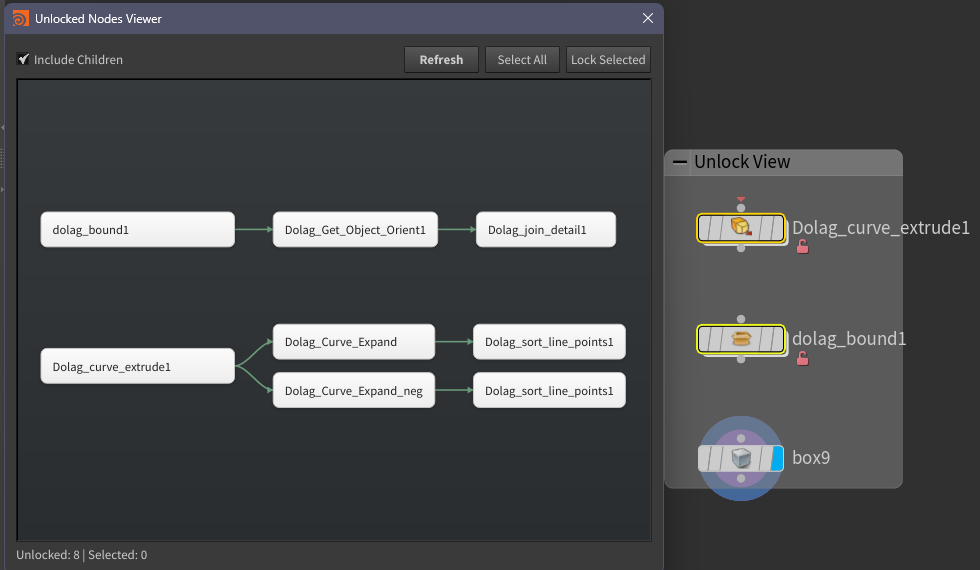Select the Dolag_join_detail1 graph node
The image size is (980, 570).
(x=545, y=230)
